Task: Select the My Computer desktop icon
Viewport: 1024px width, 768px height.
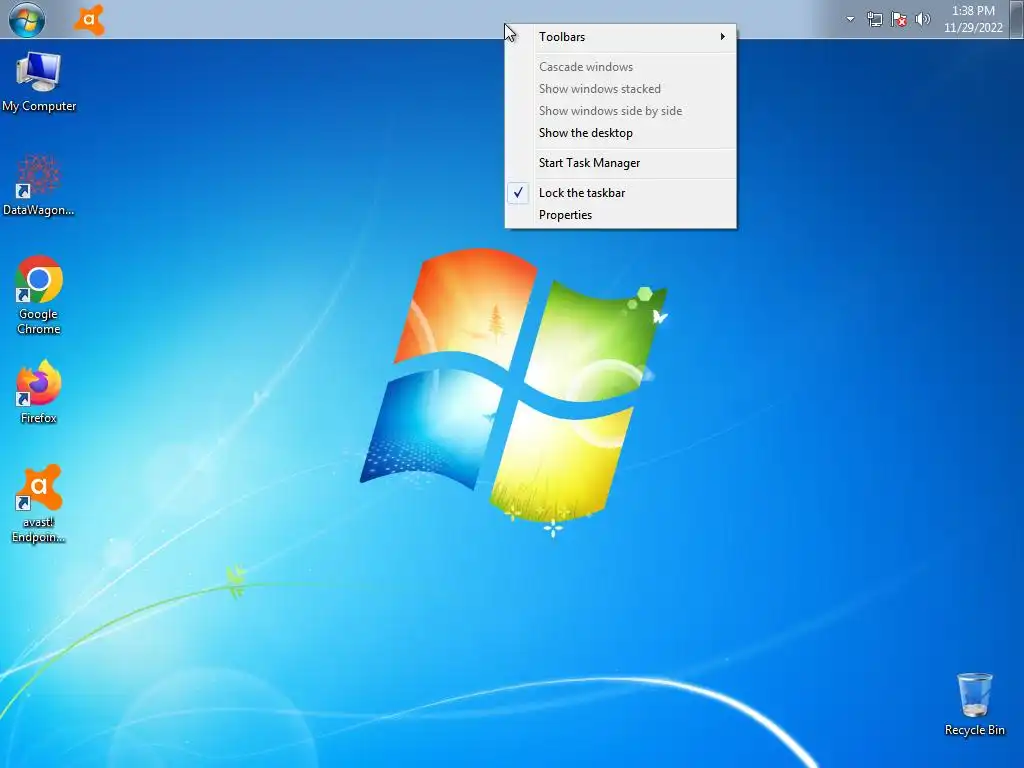Action: pyautogui.click(x=39, y=82)
